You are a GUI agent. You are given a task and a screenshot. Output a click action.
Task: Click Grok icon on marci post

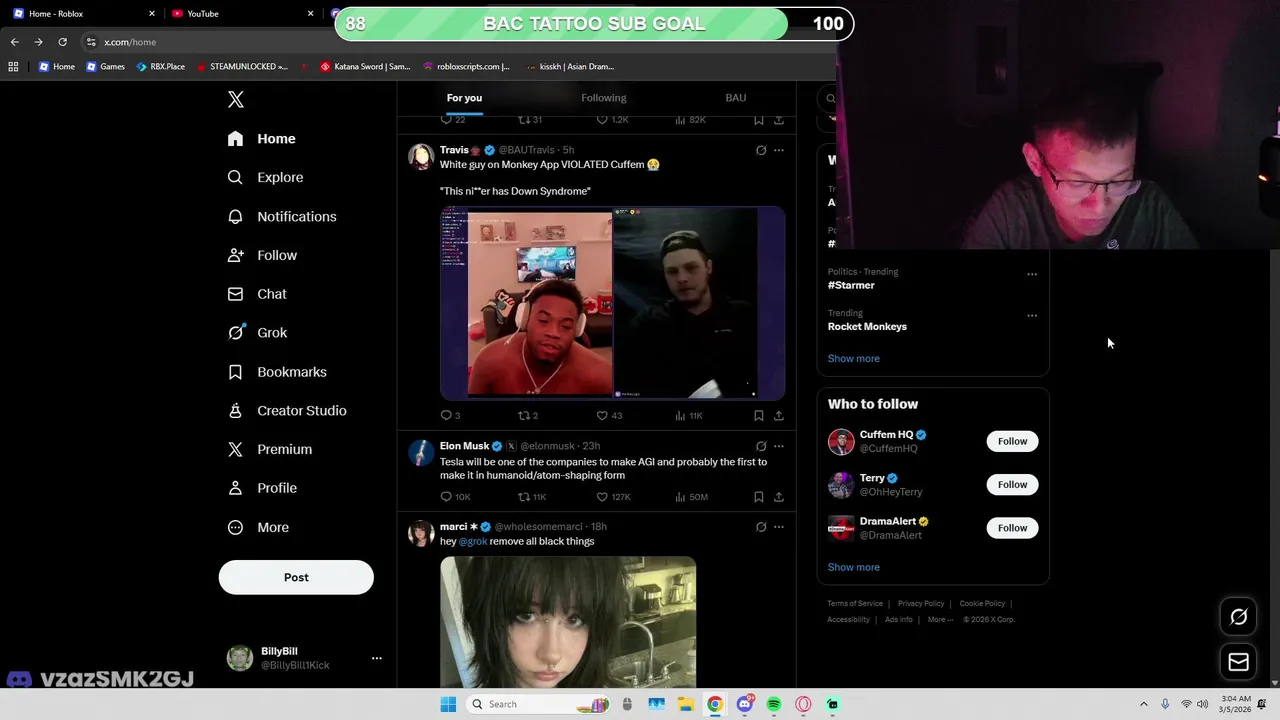coord(761,527)
